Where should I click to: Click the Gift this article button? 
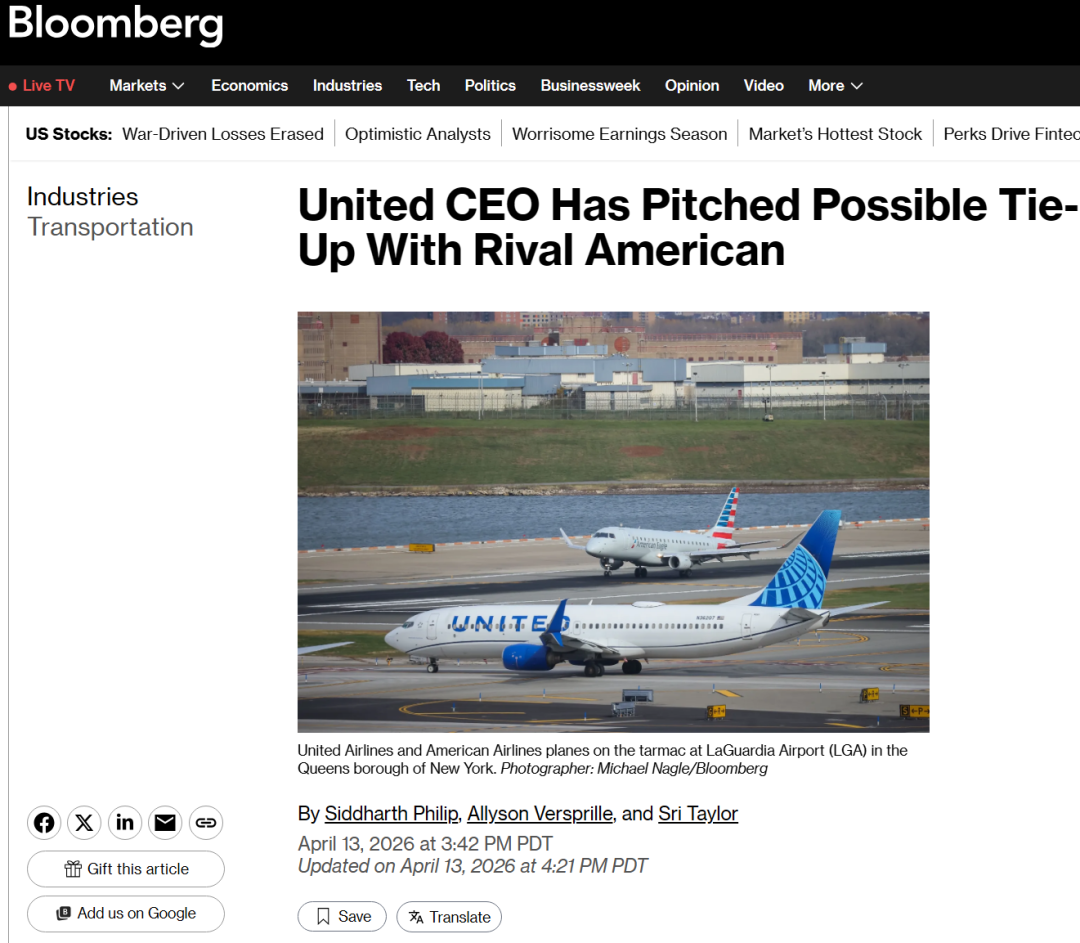pos(126,869)
